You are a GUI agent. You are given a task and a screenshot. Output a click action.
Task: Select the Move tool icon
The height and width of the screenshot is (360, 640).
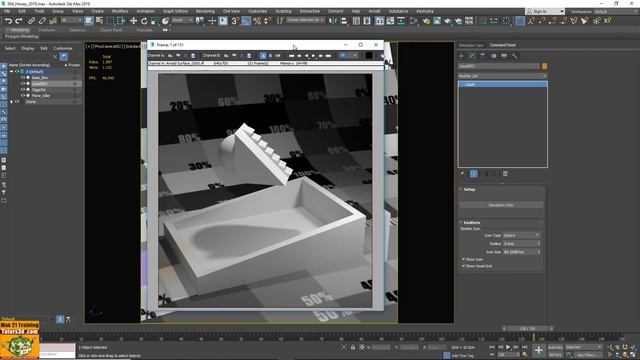[x=133, y=20]
